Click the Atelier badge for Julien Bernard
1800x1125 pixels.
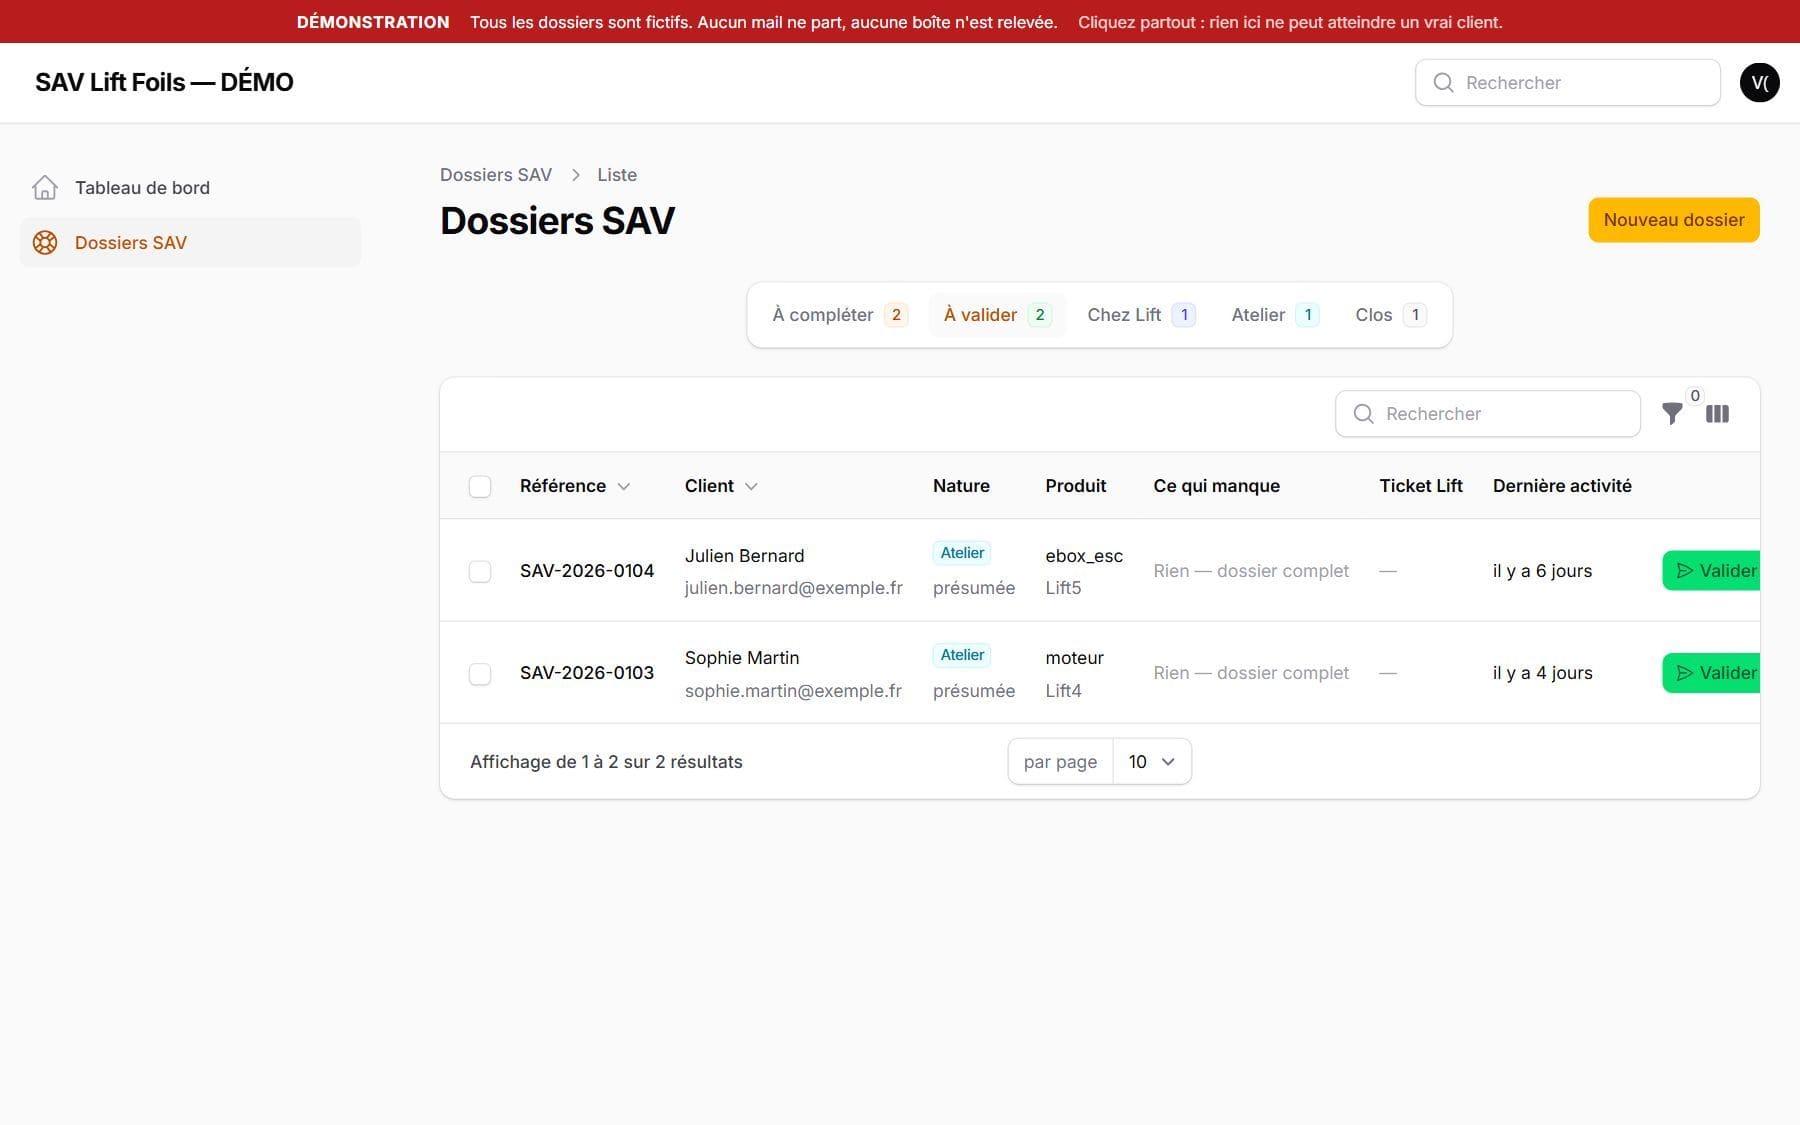(962, 553)
